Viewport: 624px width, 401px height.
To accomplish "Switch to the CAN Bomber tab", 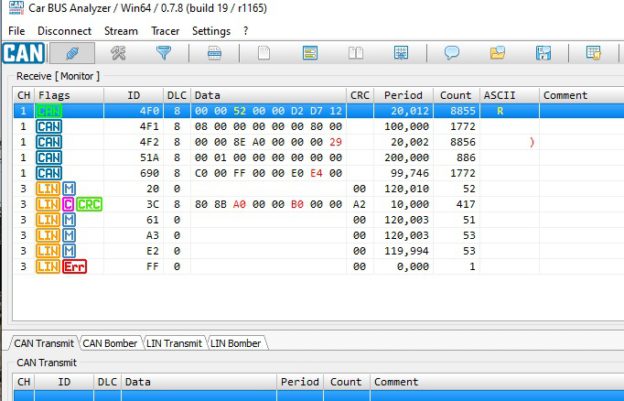I will [x=110, y=343].
